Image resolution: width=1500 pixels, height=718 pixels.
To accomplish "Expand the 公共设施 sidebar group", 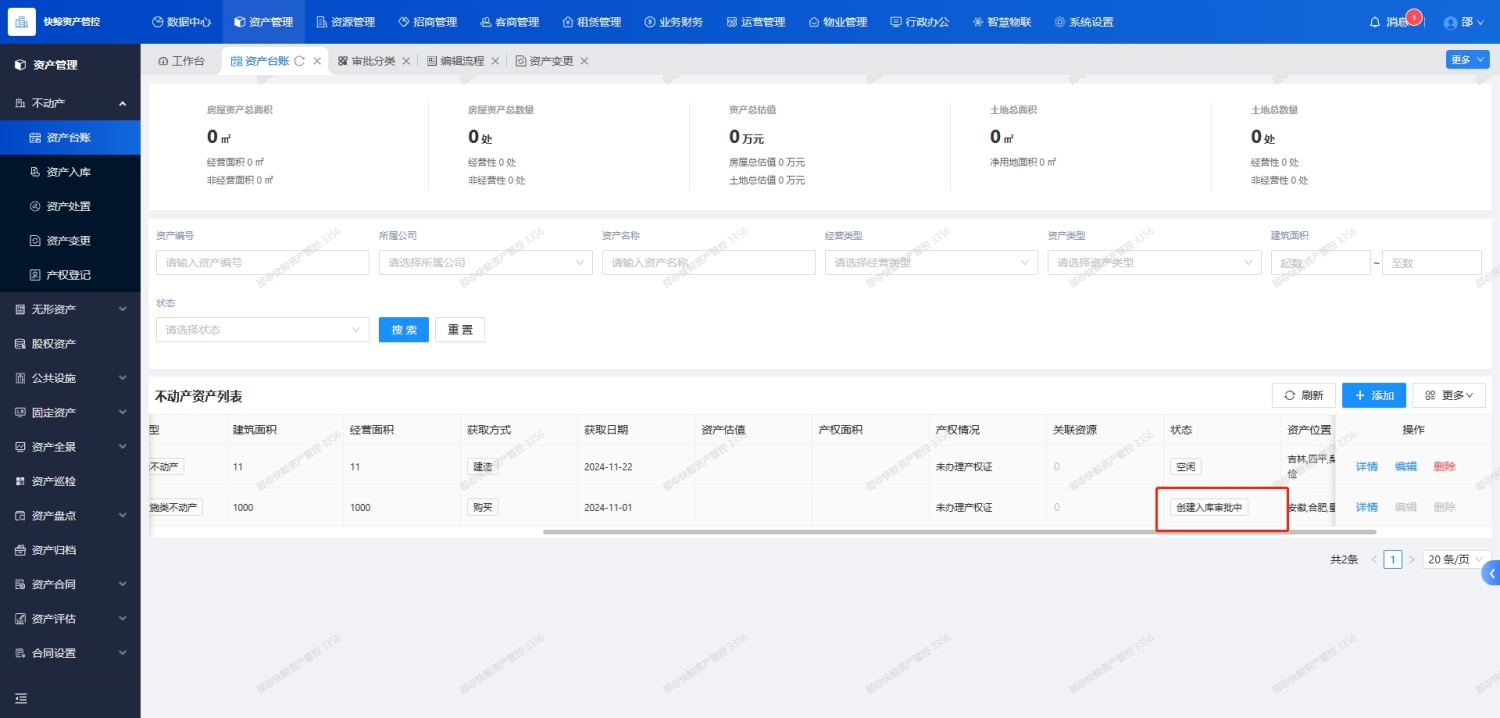I will tap(70, 378).
